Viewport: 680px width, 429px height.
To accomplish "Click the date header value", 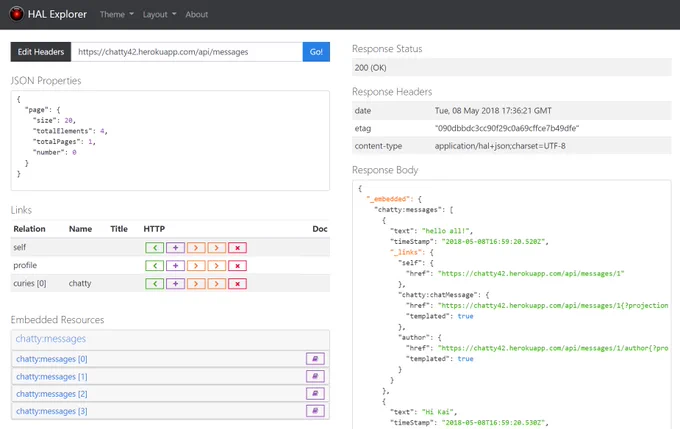I will tap(493, 111).
